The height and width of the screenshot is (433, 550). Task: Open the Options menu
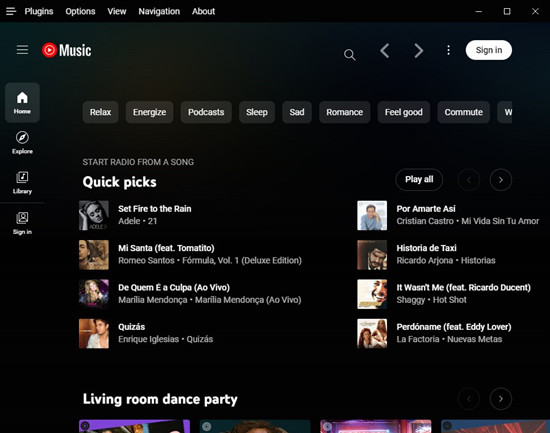(80, 11)
